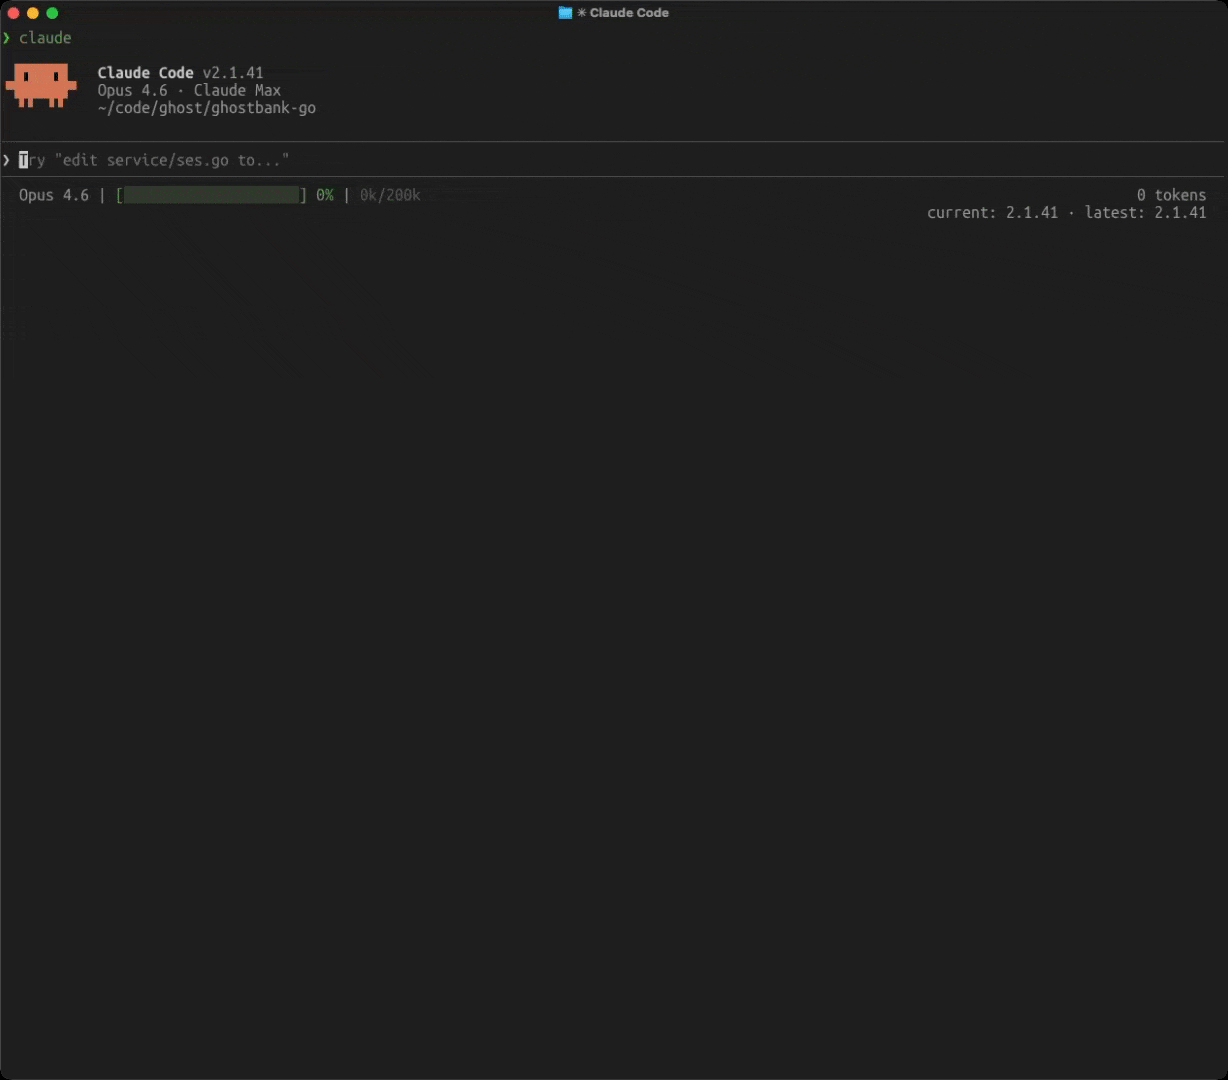1228x1080 pixels.
Task: Click the context usage progress bar
Action: pos(211,195)
